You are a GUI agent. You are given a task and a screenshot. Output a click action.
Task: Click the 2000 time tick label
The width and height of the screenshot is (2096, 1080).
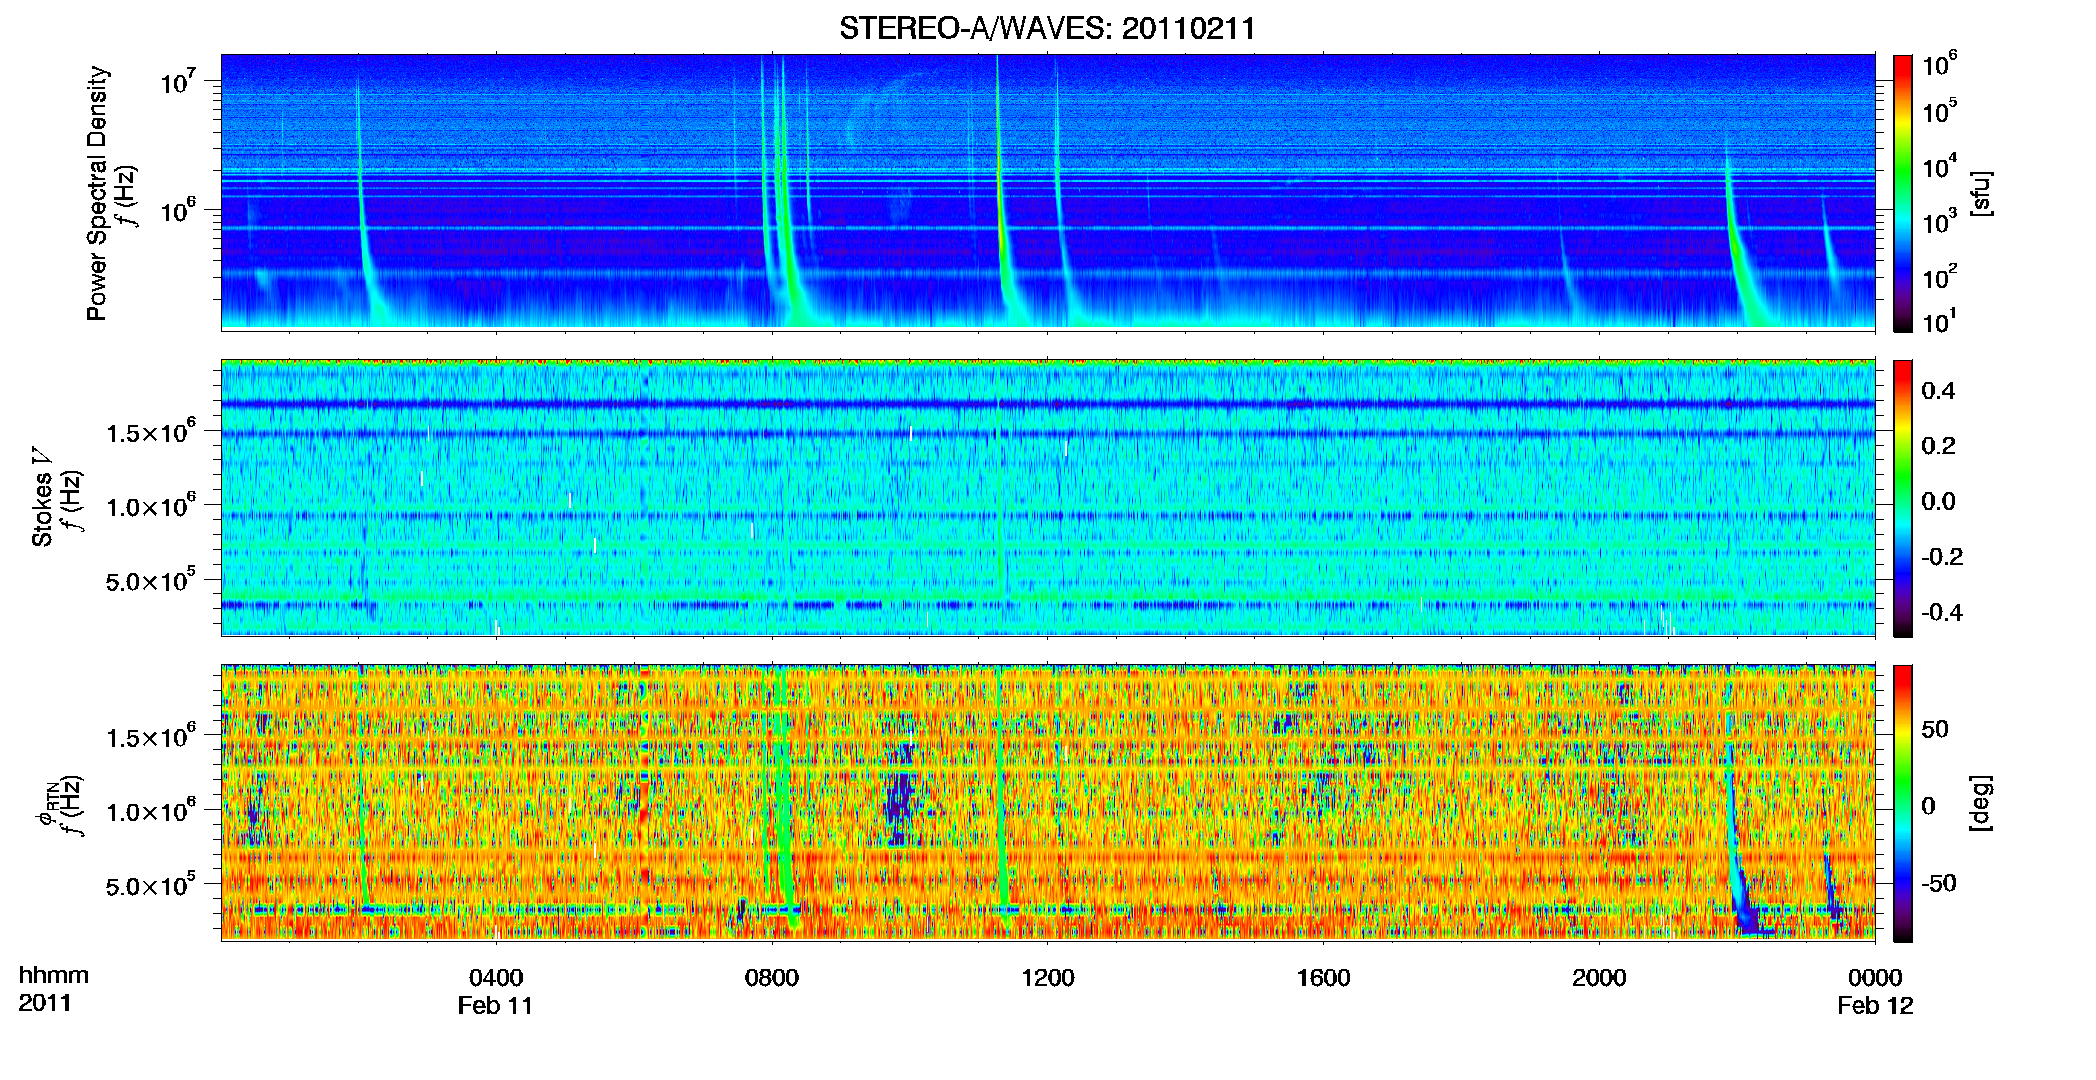pyautogui.click(x=1599, y=977)
